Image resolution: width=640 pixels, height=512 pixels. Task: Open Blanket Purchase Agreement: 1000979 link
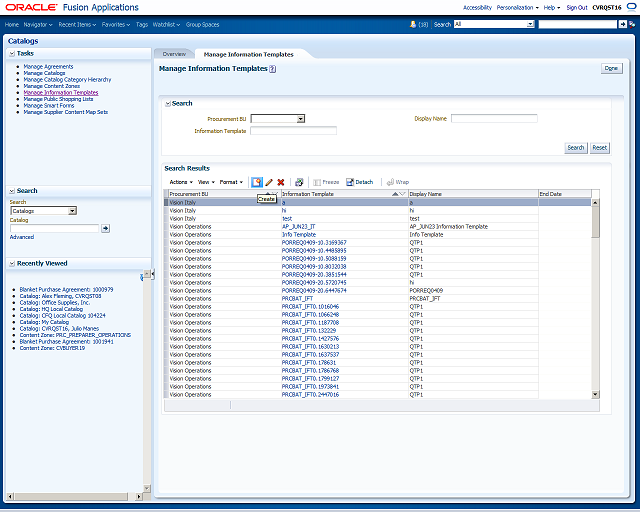tap(67, 289)
